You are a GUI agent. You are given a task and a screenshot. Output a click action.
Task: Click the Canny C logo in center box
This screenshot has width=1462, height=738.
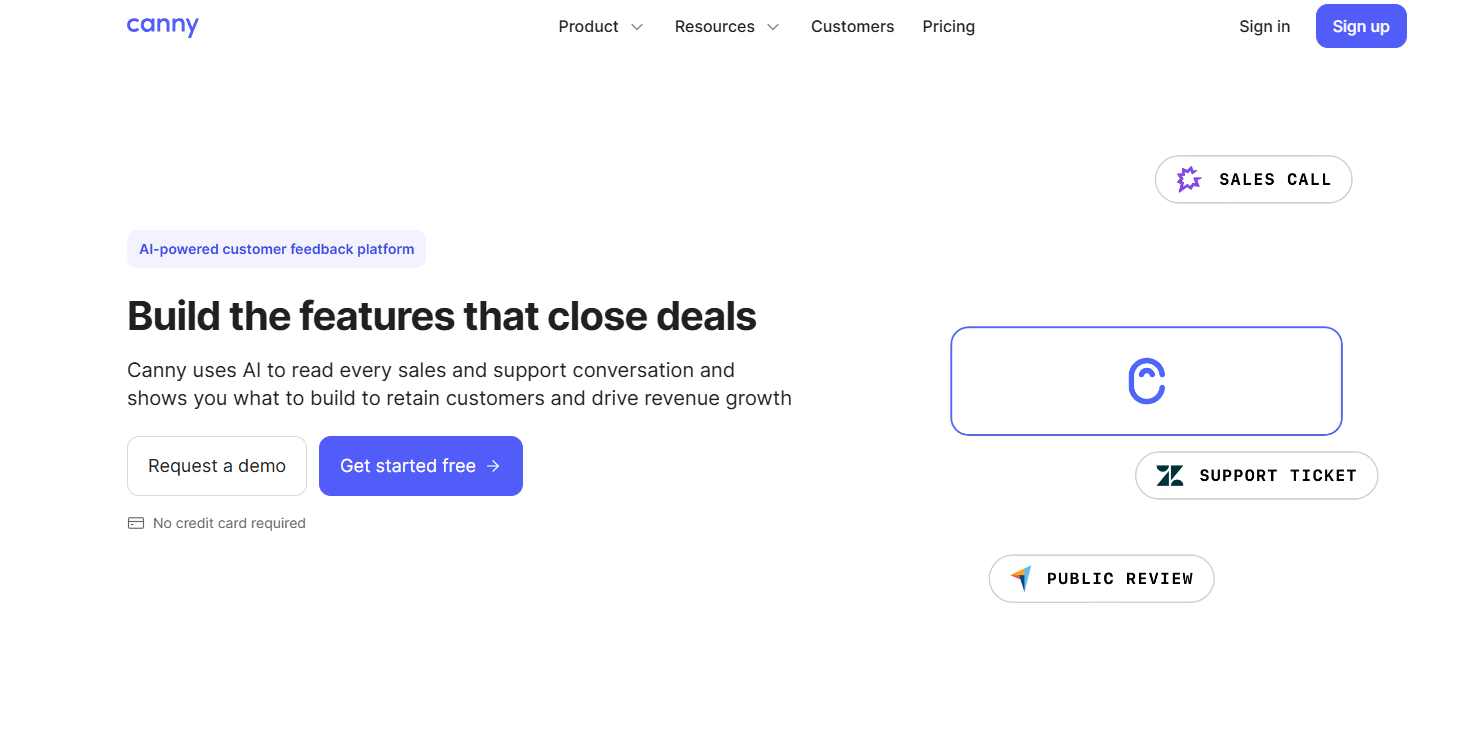(x=1147, y=381)
